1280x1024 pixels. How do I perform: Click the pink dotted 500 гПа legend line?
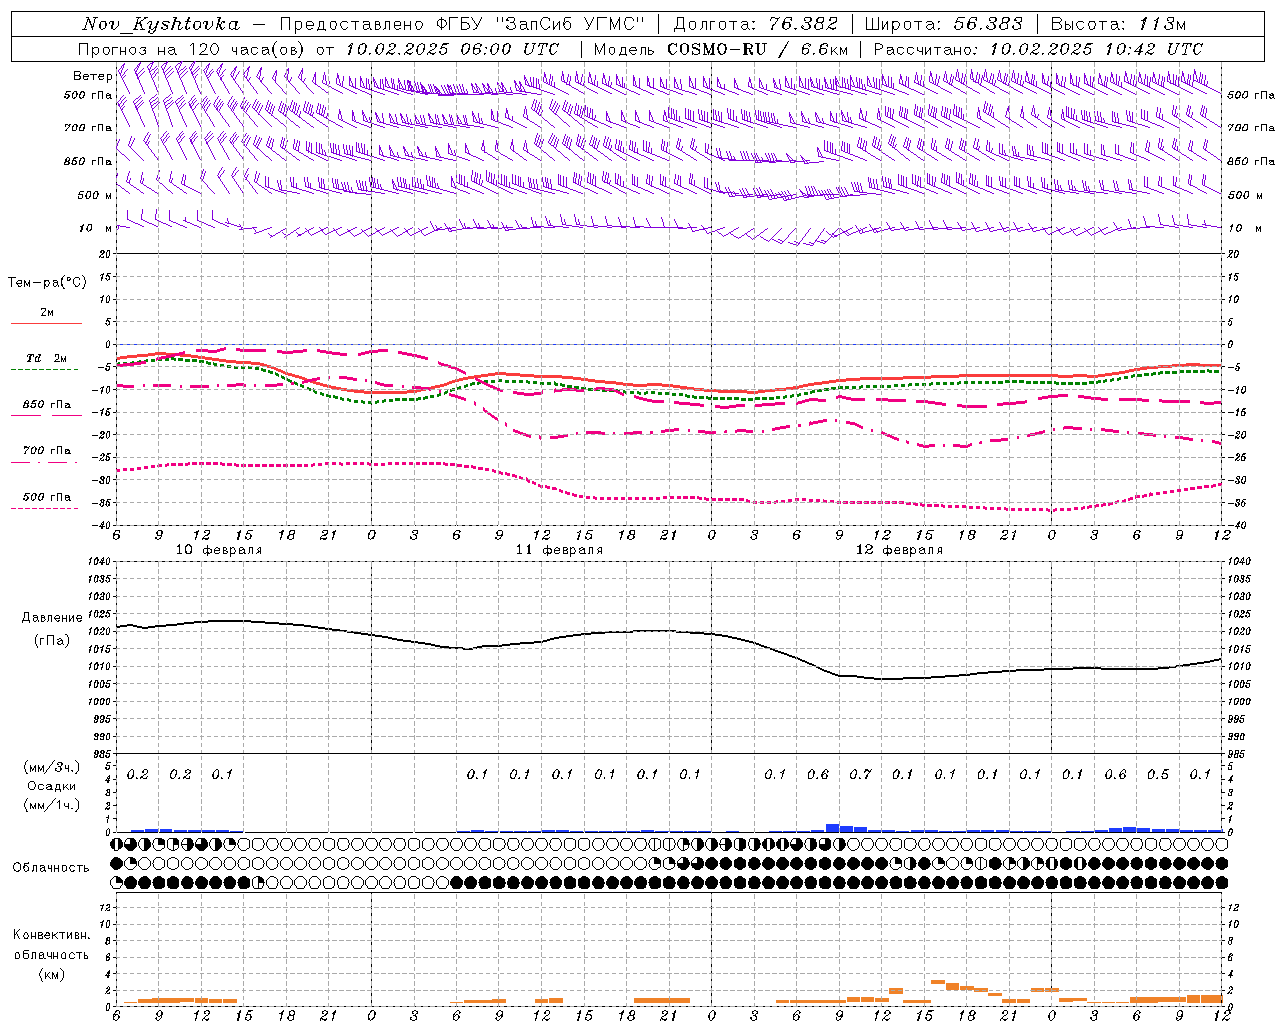click(44, 508)
